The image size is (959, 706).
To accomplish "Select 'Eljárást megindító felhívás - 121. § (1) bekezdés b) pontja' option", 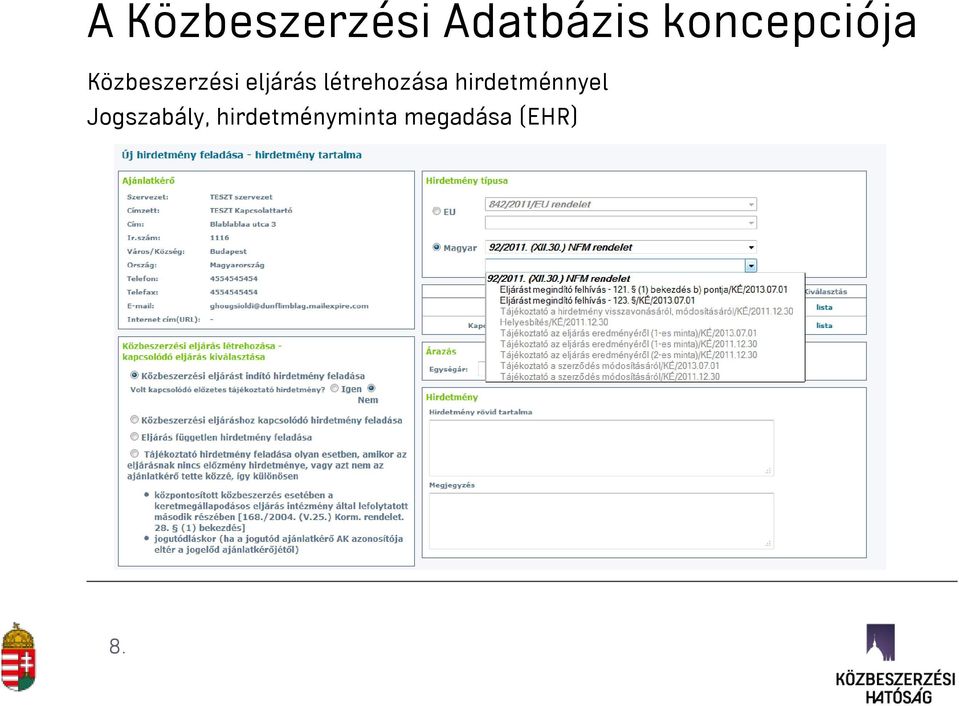I will [x=643, y=289].
